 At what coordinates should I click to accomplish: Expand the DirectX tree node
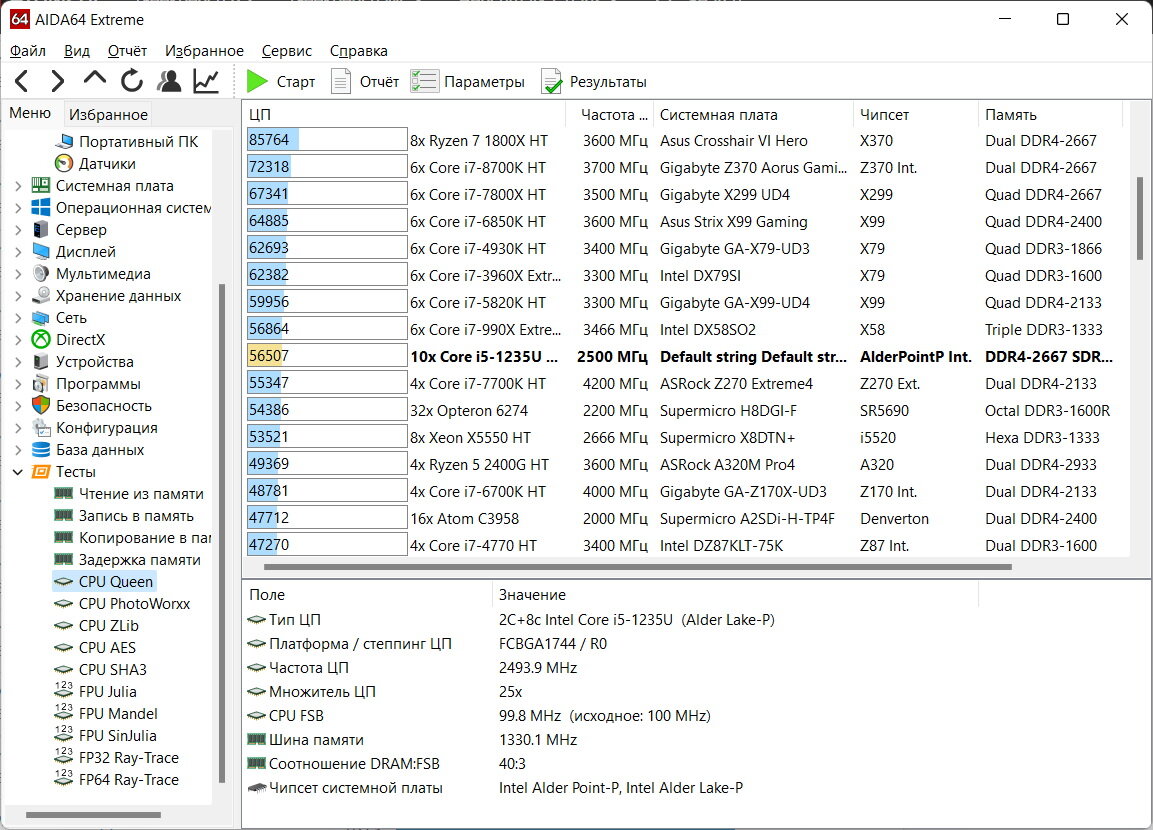pos(18,340)
